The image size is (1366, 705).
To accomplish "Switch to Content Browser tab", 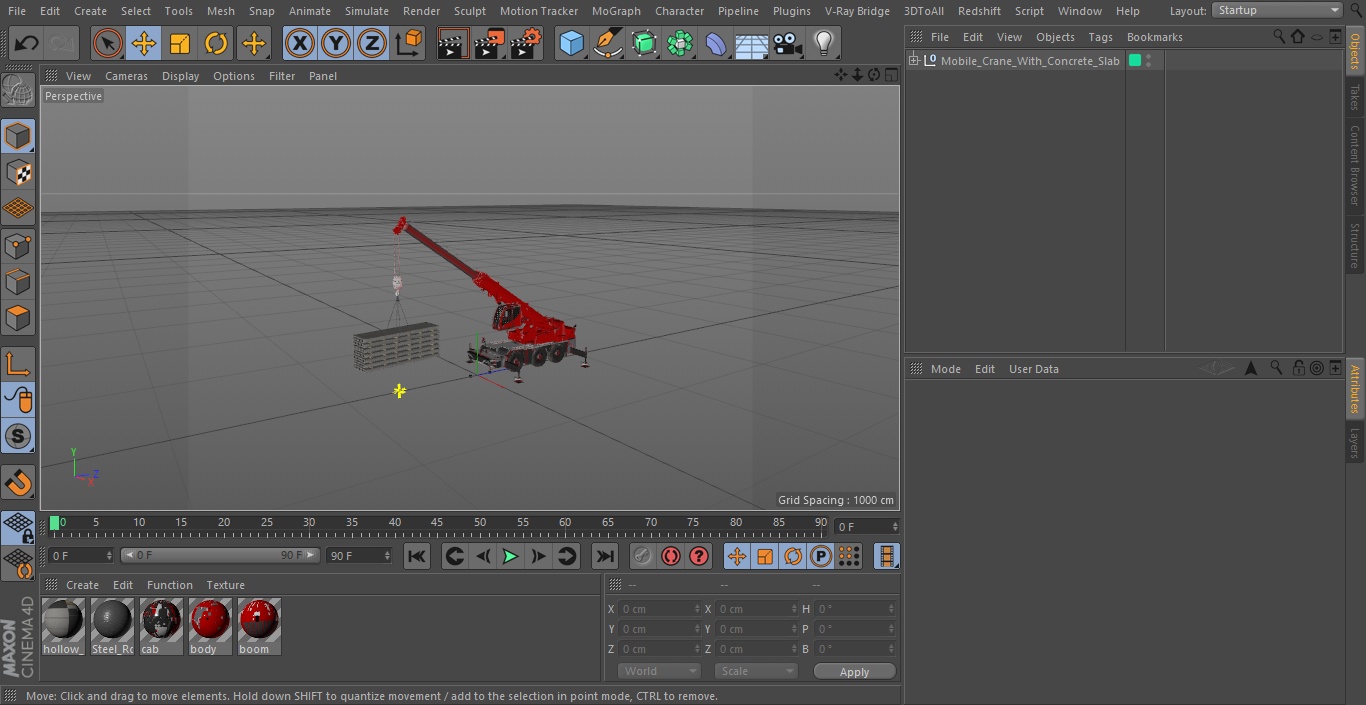I will pyautogui.click(x=1355, y=165).
